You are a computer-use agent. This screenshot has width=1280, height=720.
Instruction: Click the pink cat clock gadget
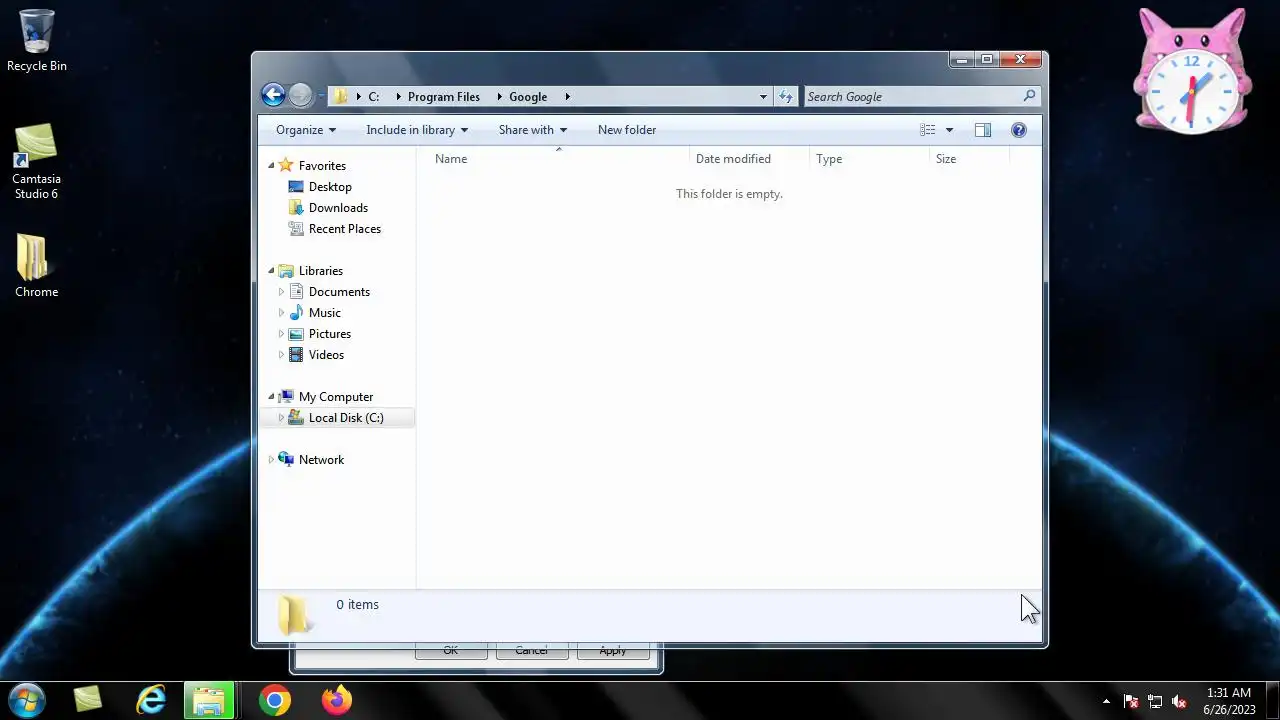pos(1192,70)
